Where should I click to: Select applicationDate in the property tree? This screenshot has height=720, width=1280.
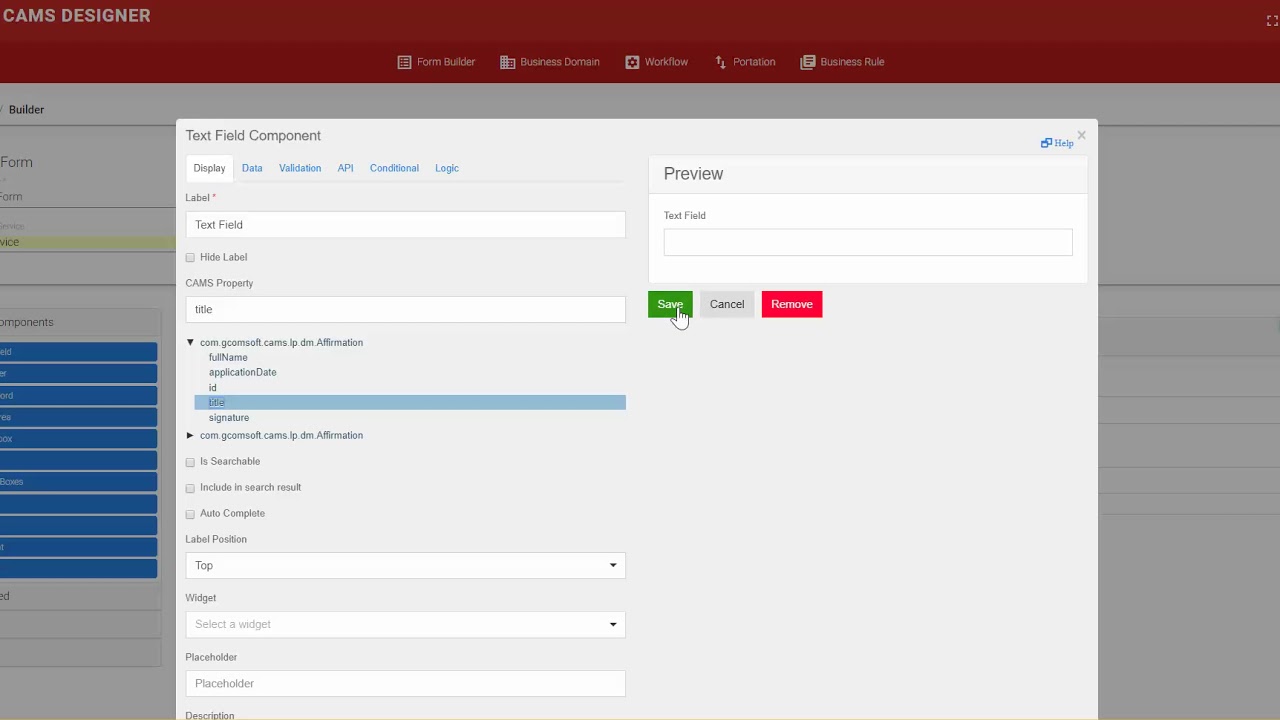243,373
